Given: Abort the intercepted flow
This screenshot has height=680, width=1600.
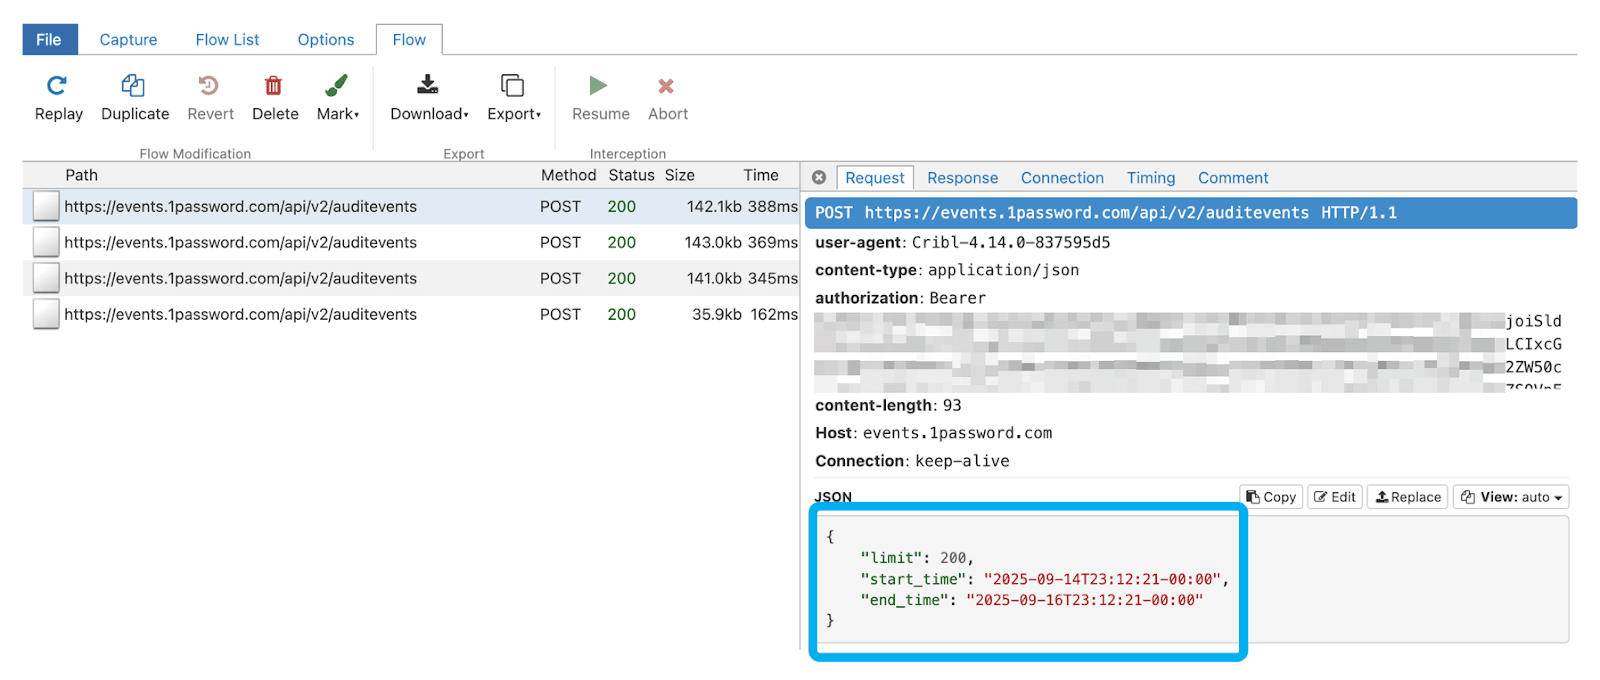Looking at the screenshot, I should pos(667,87).
